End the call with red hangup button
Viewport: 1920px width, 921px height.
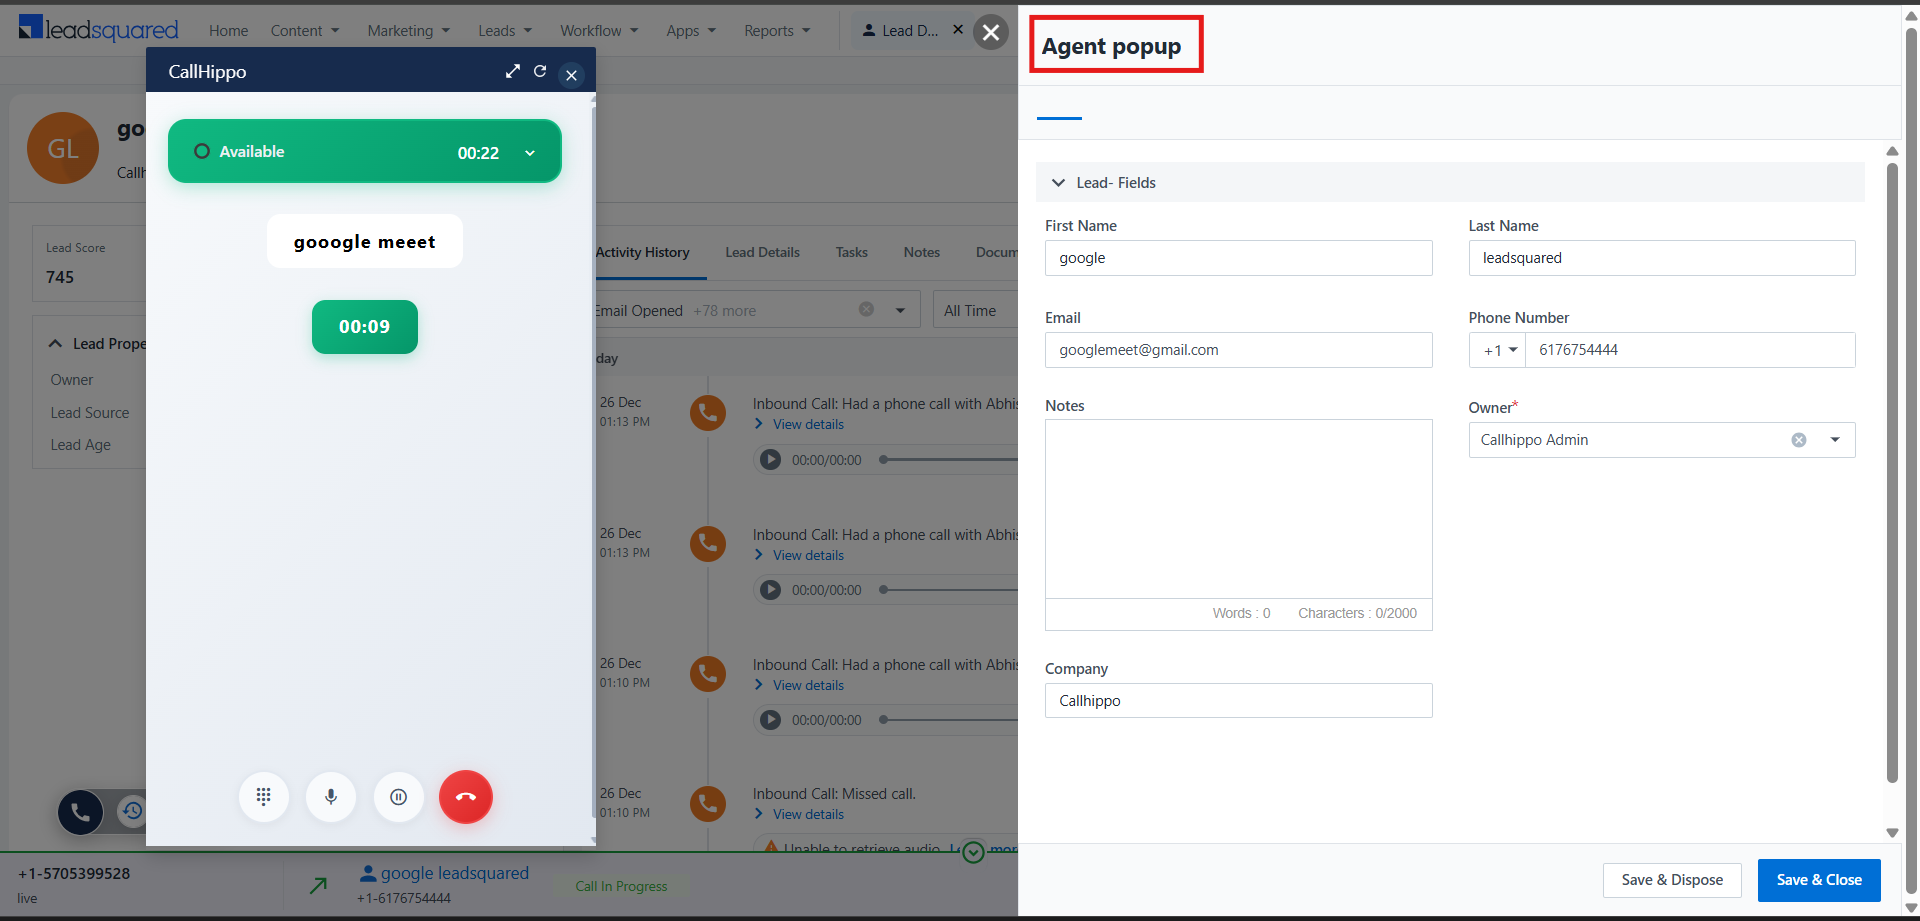pos(466,797)
